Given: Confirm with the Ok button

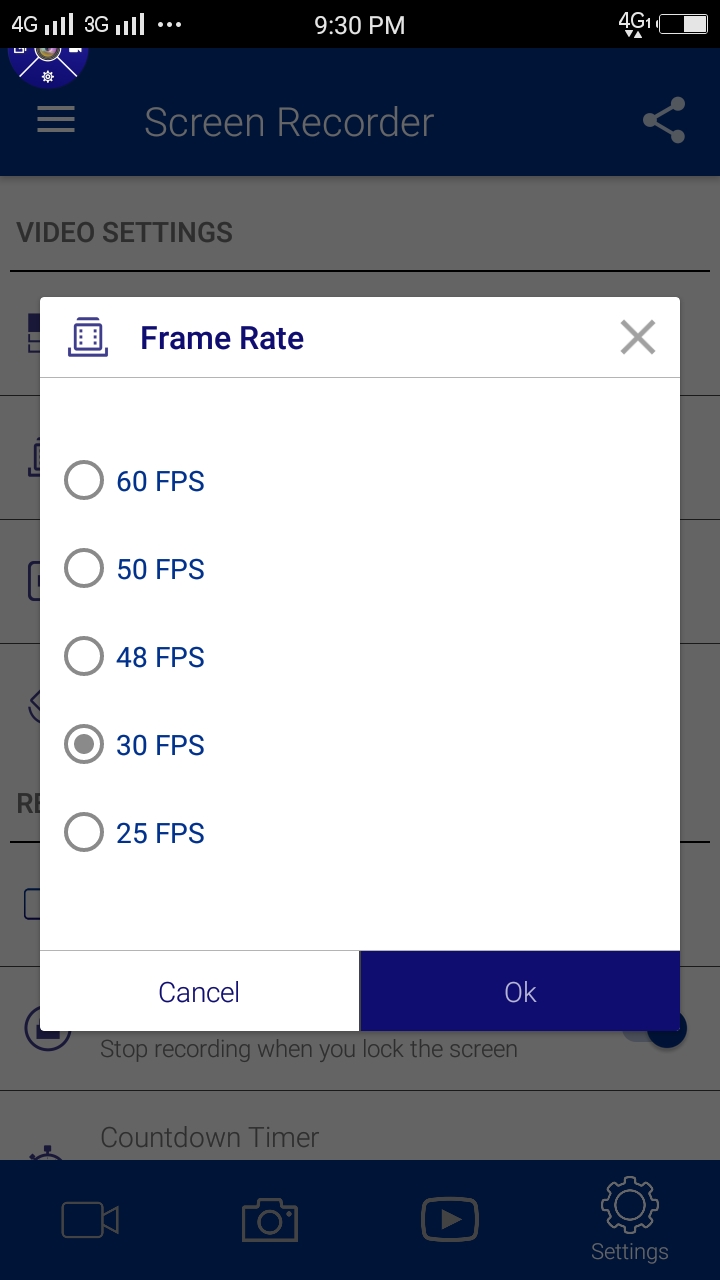Looking at the screenshot, I should [520, 991].
